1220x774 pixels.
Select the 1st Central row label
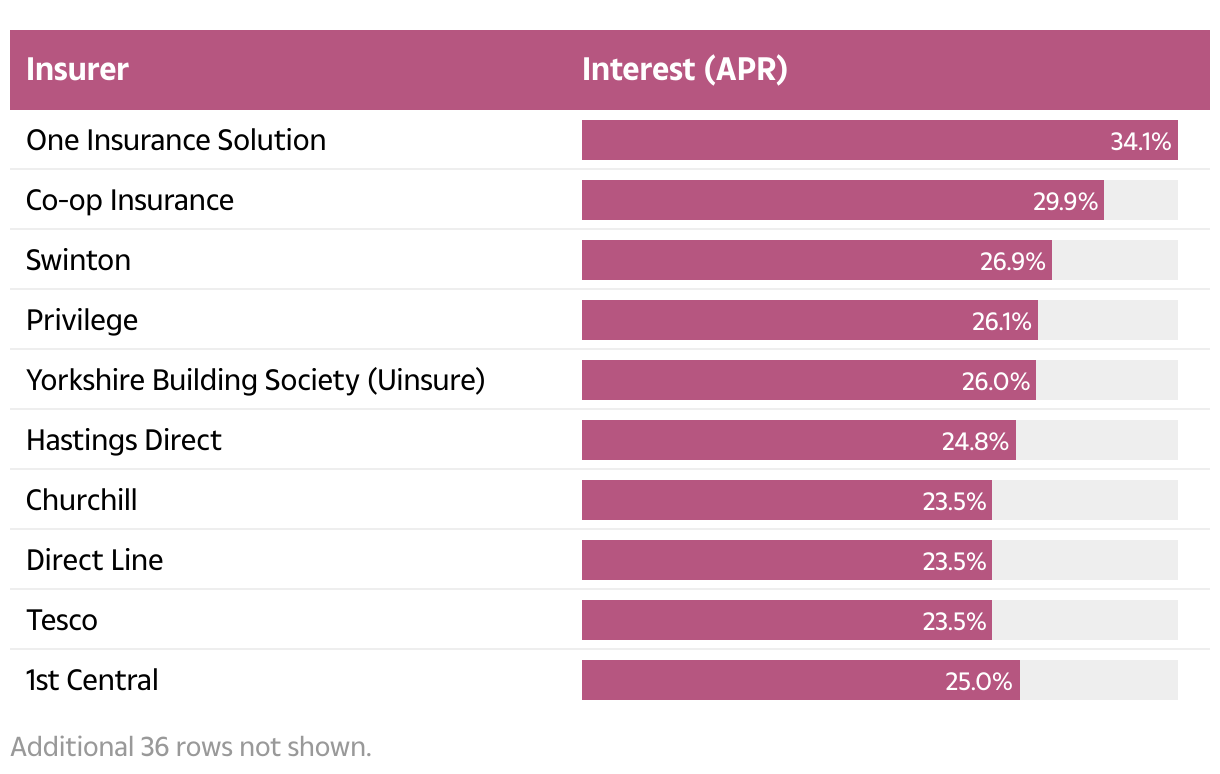[92, 680]
